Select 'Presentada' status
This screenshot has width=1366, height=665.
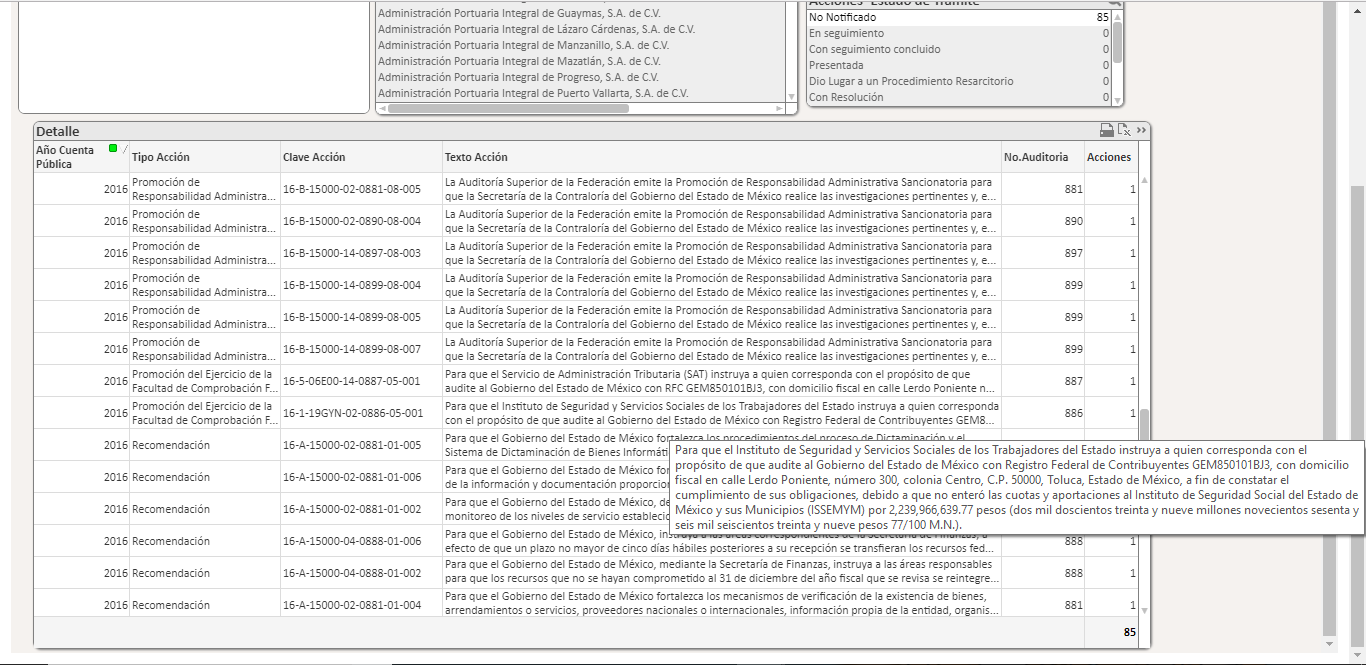[959, 65]
